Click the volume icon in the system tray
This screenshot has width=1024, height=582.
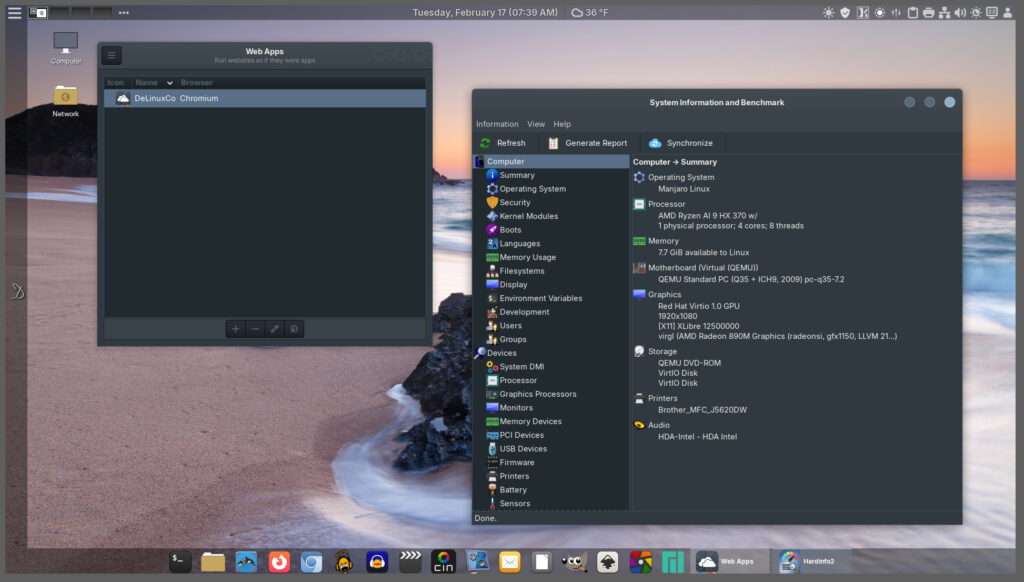(960, 12)
